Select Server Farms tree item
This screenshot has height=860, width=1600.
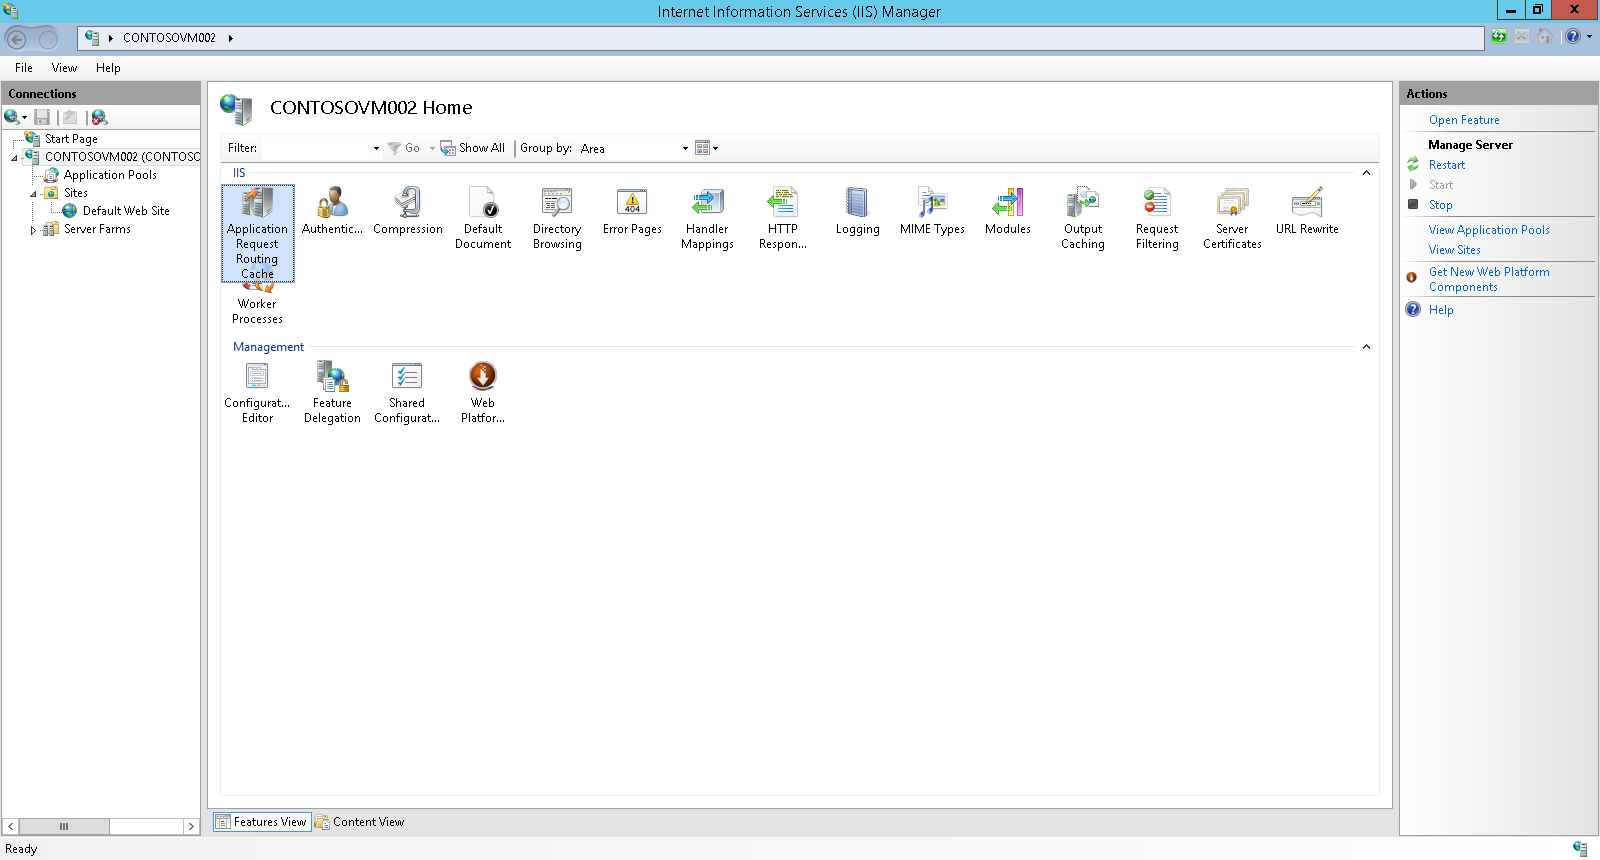tap(97, 229)
